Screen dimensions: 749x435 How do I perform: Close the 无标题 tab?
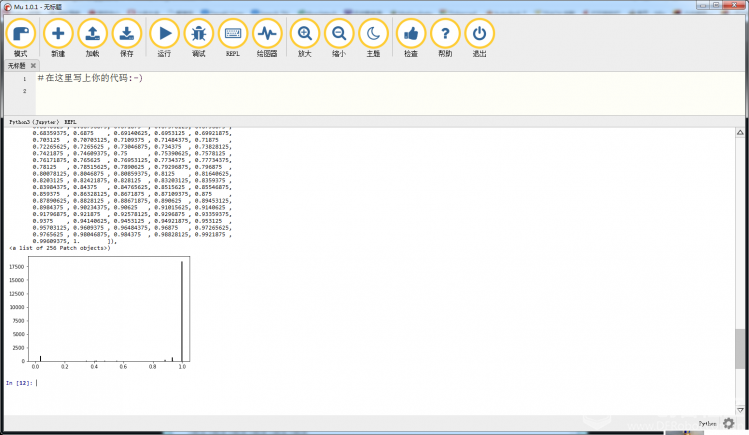point(33,65)
